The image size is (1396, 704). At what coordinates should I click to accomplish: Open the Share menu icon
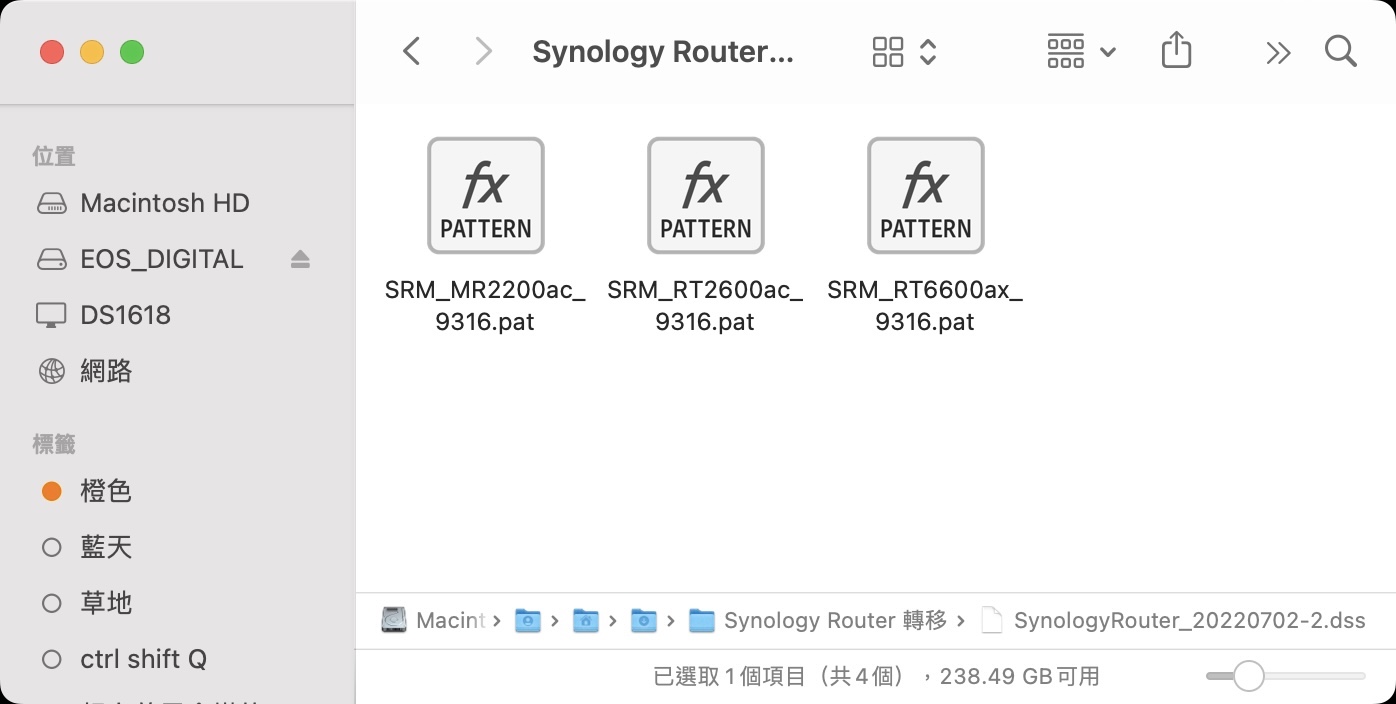tap(1176, 51)
